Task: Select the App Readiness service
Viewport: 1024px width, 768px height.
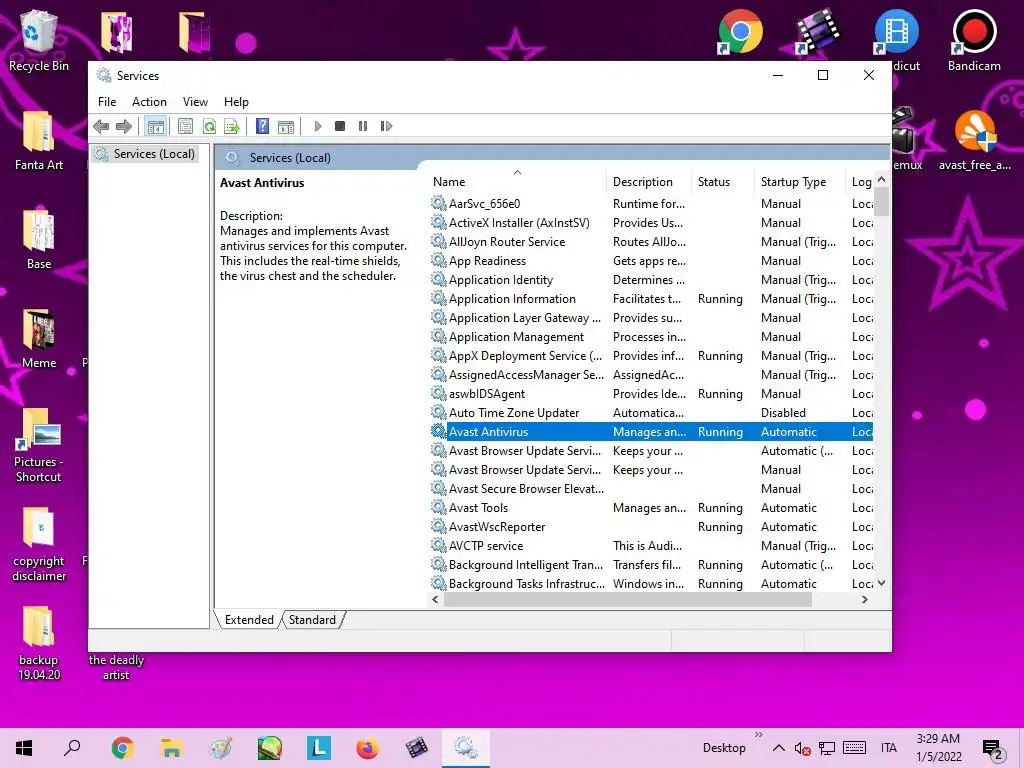Action: click(651, 261)
